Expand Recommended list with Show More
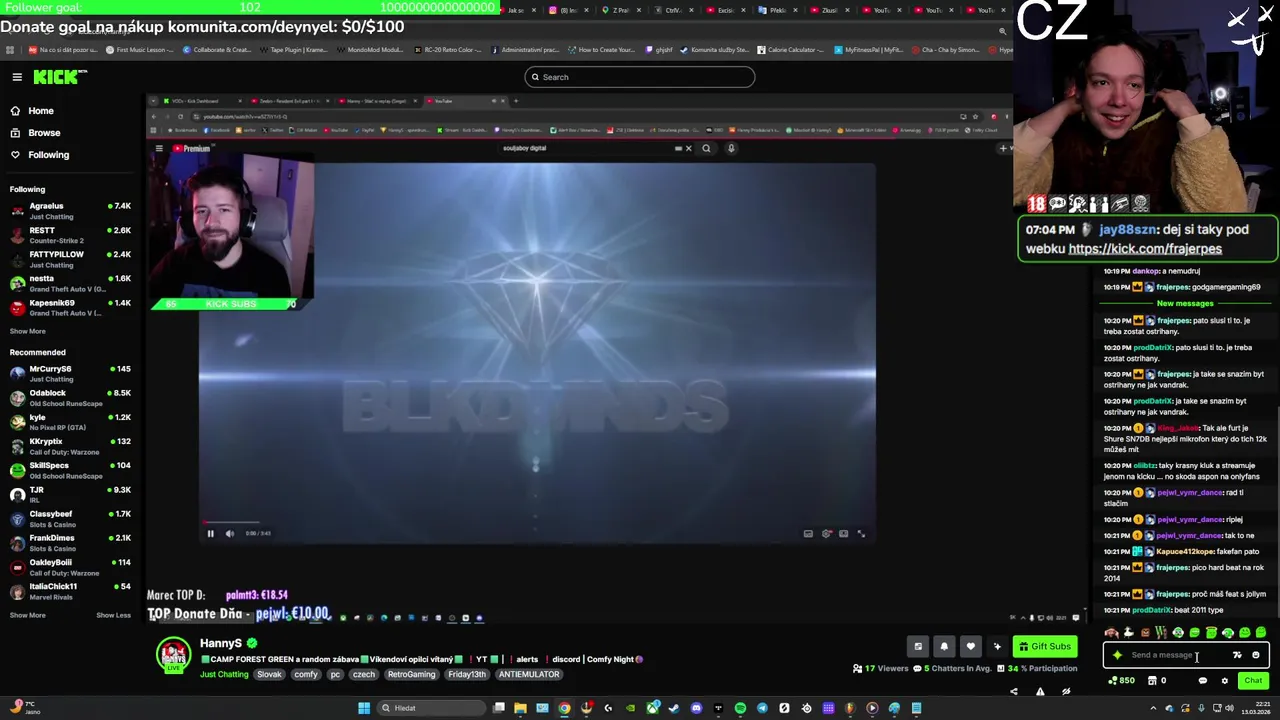Viewport: 1280px width, 720px height. [27, 615]
